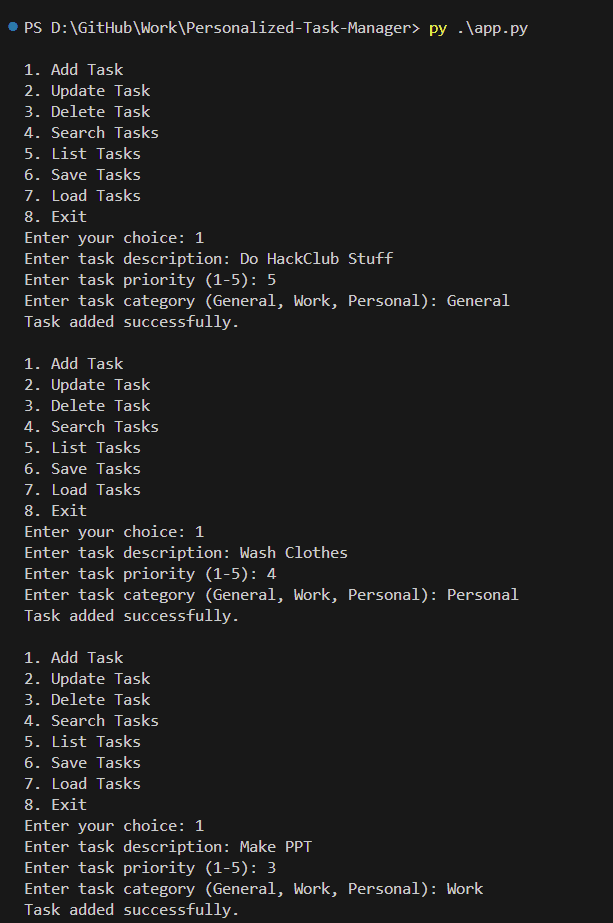The height and width of the screenshot is (923, 613).
Task: Click 3. Delete Task in the second menu
Action: point(87,406)
